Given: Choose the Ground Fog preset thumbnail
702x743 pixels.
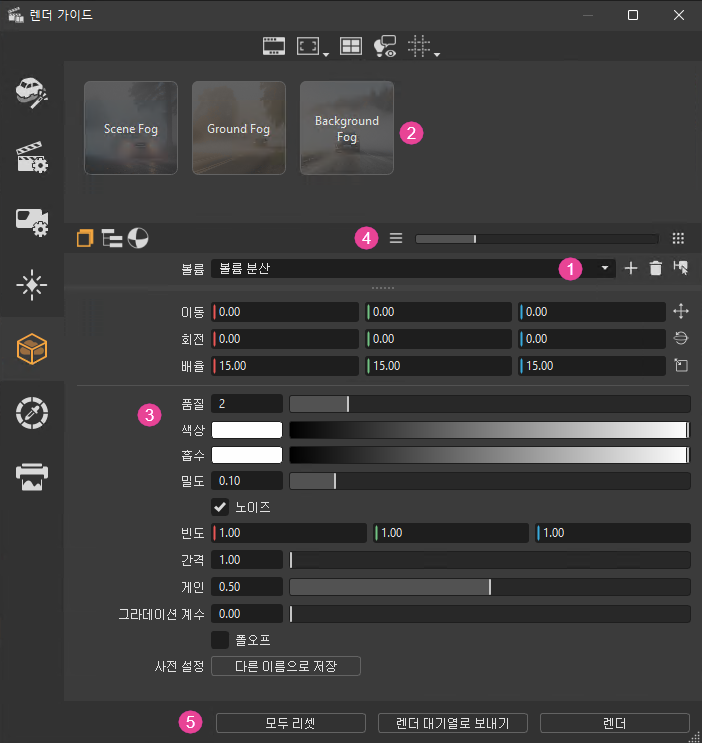Looking at the screenshot, I should pyautogui.click(x=239, y=128).
